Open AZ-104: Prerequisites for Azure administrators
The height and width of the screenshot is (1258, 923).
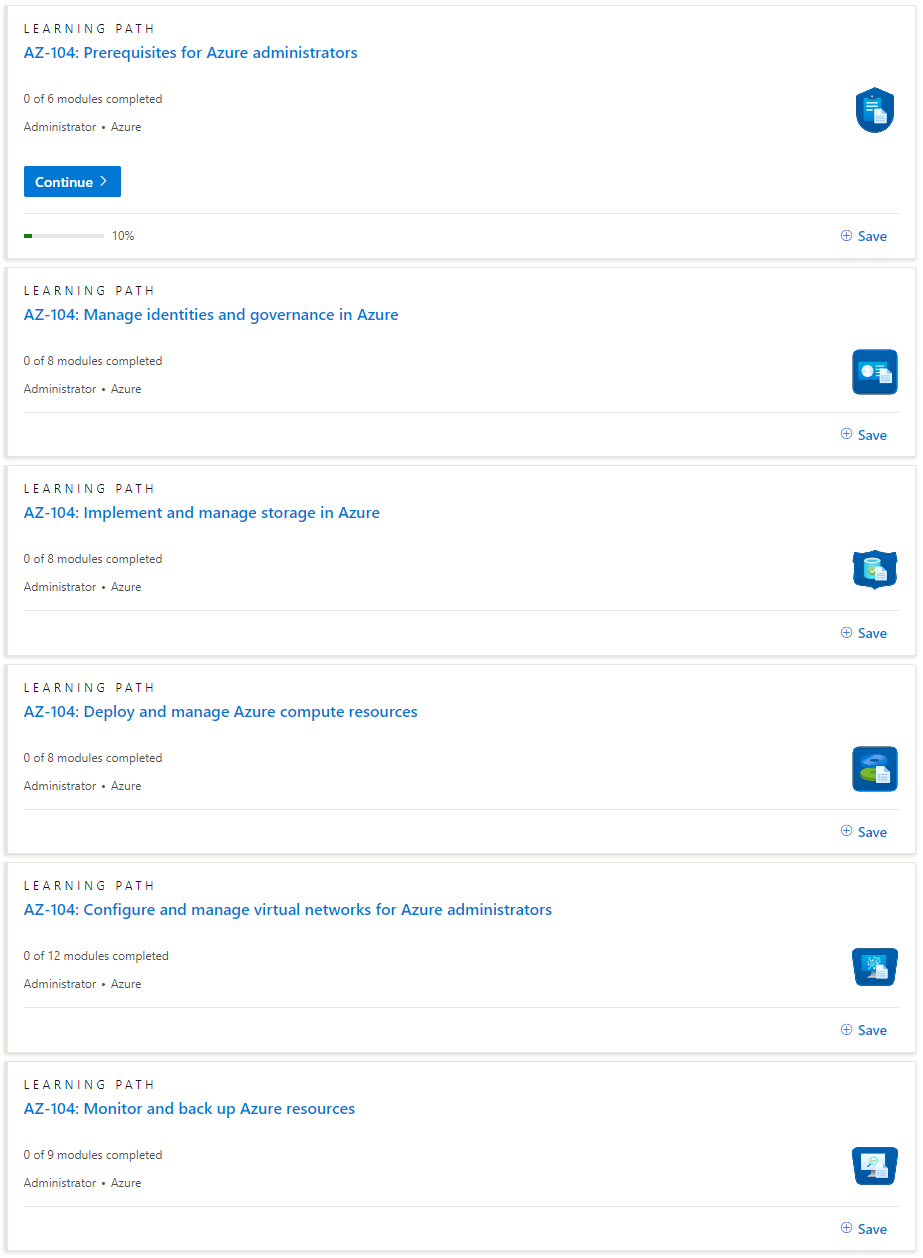(190, 53)
